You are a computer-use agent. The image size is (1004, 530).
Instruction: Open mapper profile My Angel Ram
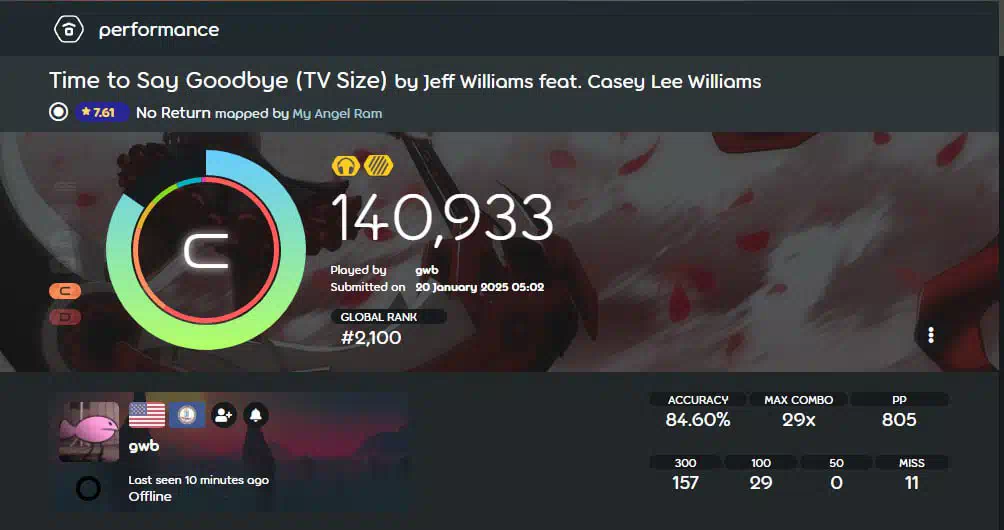(x=337, y=114)
